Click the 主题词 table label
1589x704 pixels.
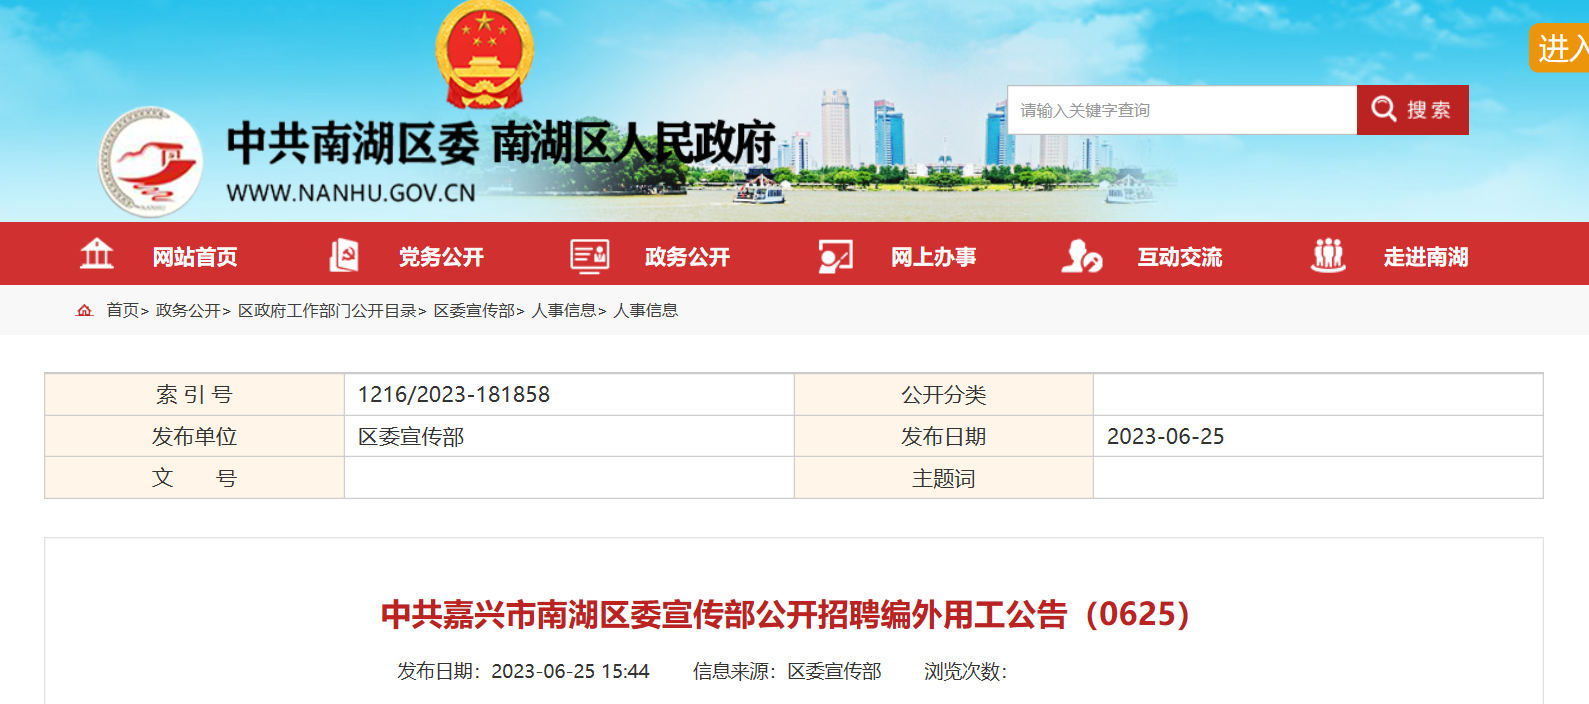(x=943, y=479)
